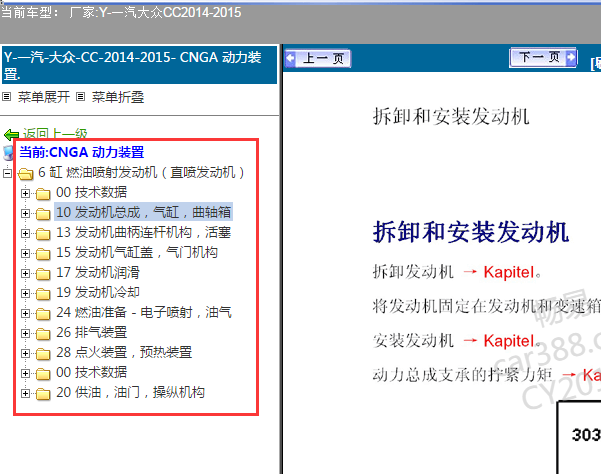Click the 菜单展开 list icon
This screenshot has width=601, height=474.
tap(7, 97)
